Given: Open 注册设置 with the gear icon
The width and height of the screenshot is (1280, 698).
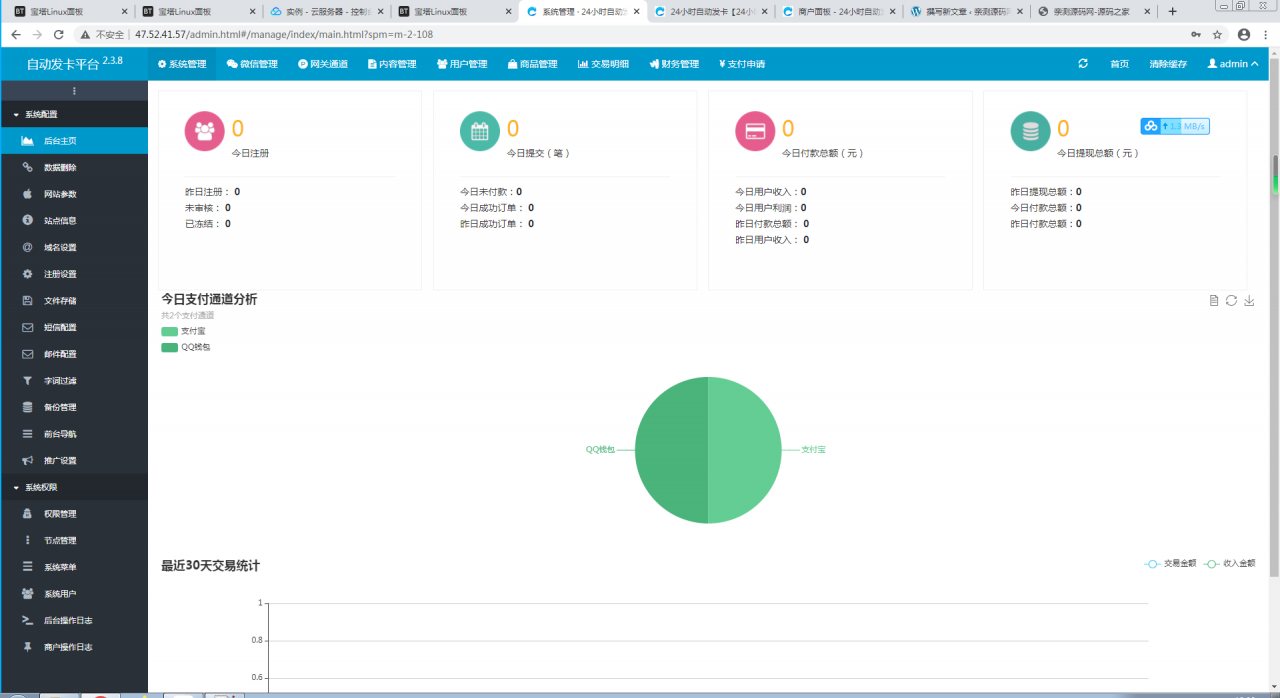Looking at the screenshot, I should tap(74, 274).
